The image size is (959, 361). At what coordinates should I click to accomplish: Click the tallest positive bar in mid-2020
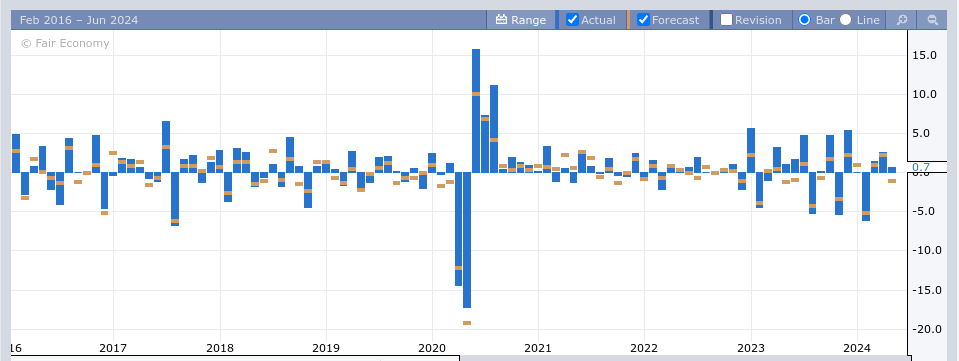point(476,111)
